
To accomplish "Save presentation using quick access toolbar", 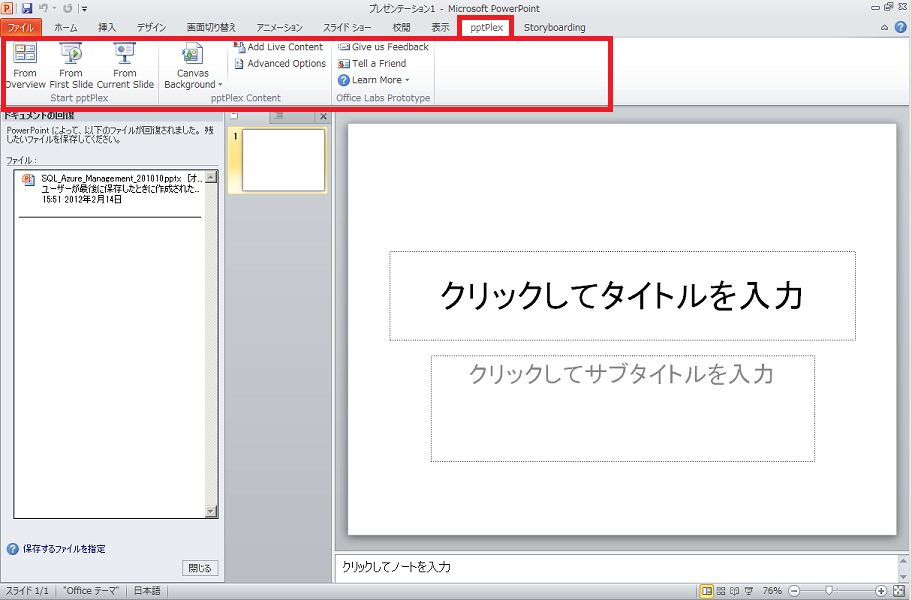I will (x=27, y=8).
